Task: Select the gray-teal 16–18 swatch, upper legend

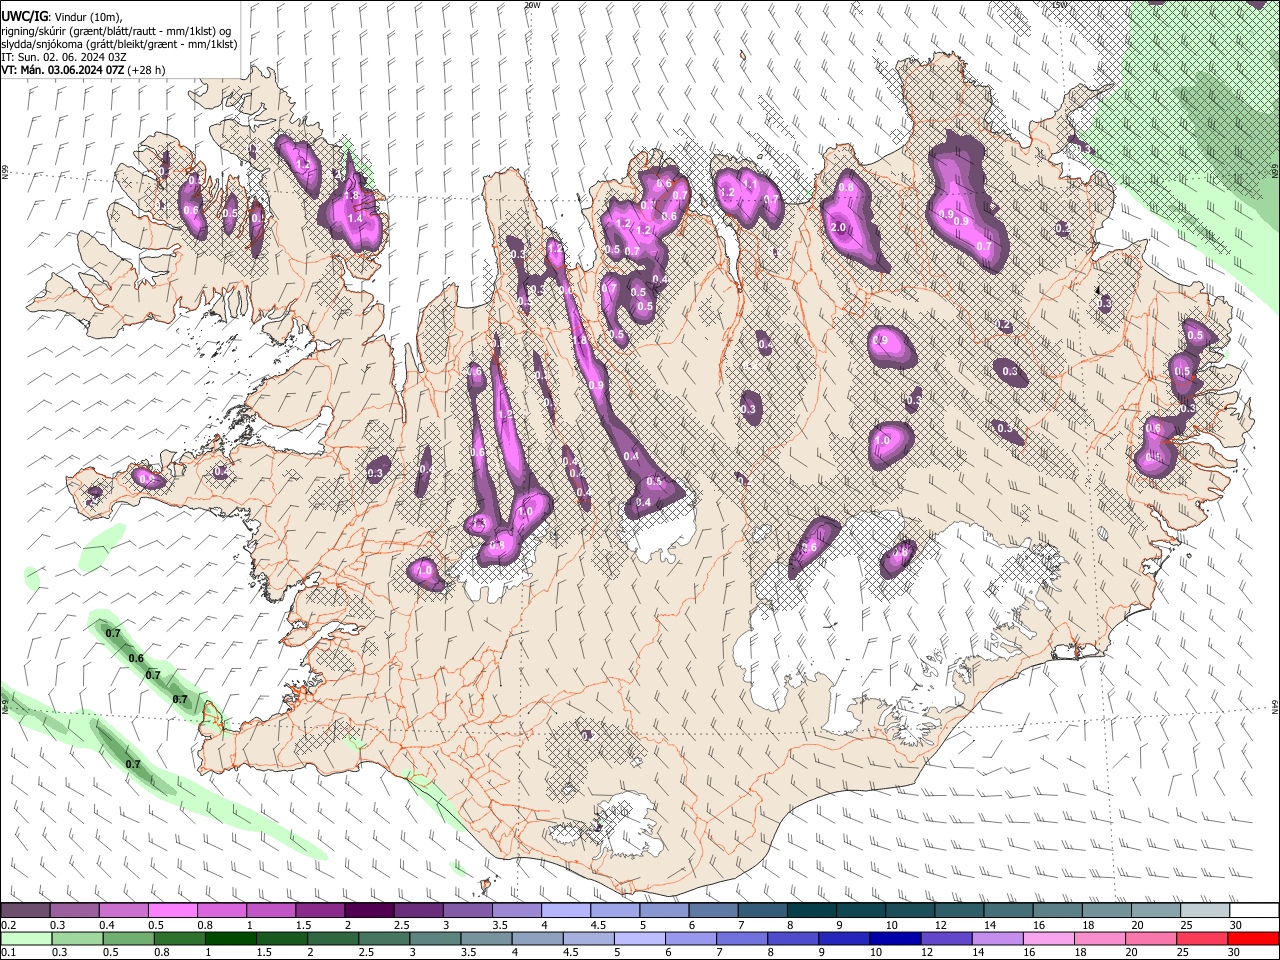Action: coord(1057,911)
